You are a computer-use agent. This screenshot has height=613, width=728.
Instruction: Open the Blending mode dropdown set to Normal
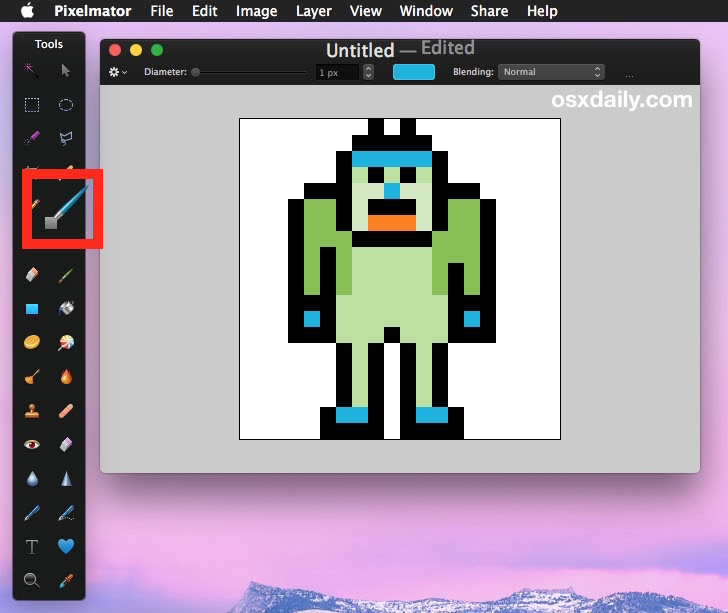[553, 72]
